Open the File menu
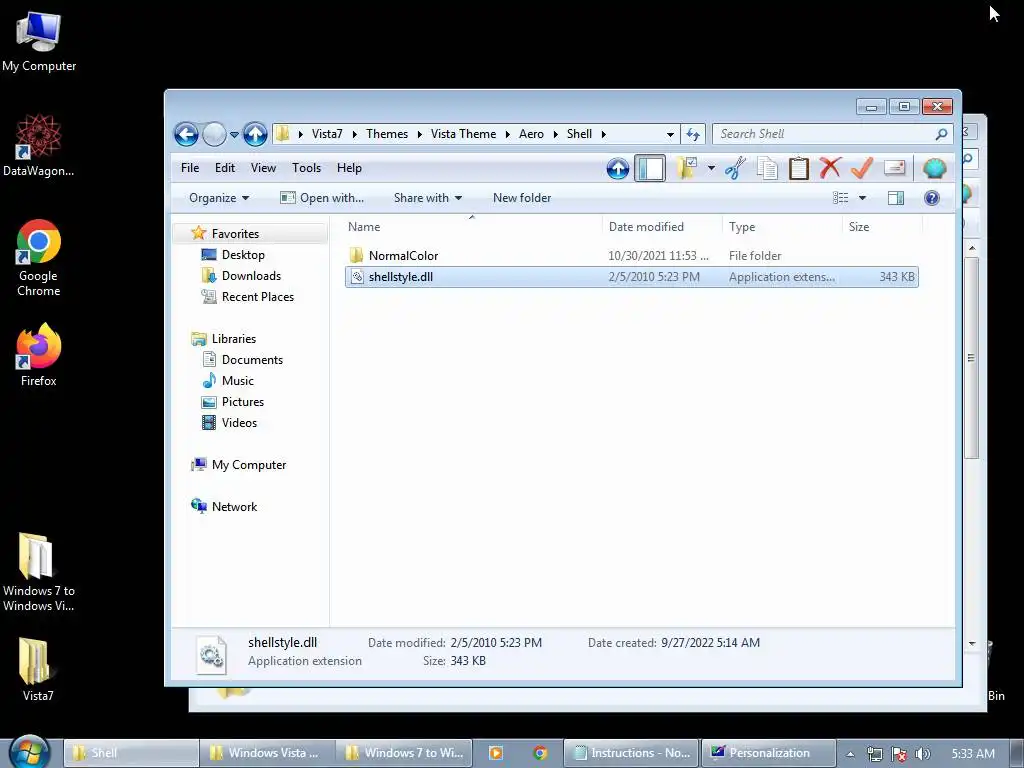The image size is (1024, 768). coord(190,168)
